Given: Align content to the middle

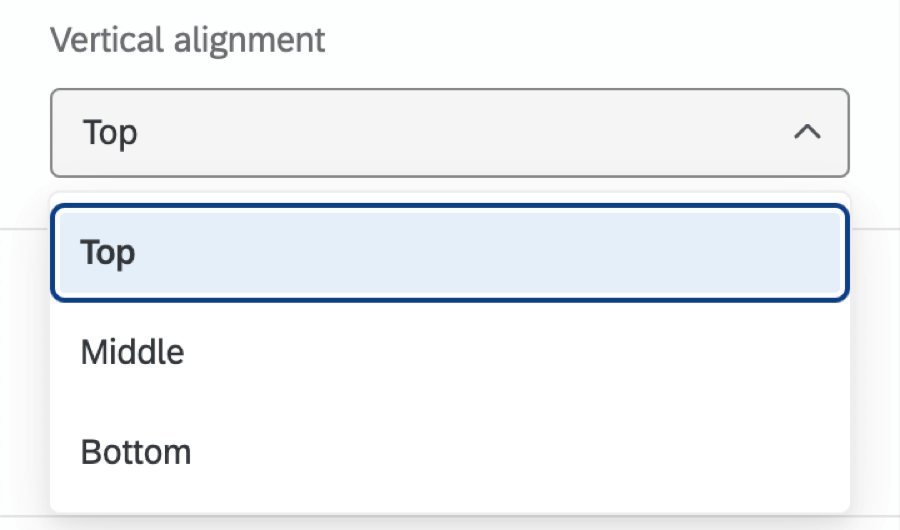Looking at the screenshot, I should click(133, 352).
